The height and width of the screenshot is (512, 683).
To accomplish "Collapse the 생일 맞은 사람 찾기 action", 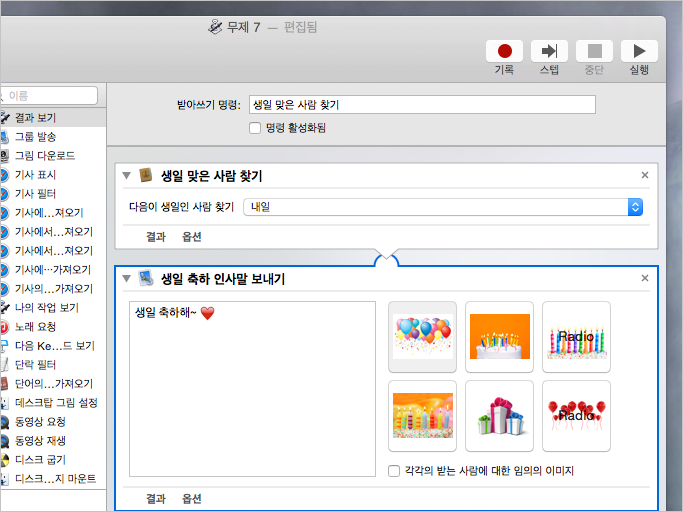I will [x=127, y=176].
